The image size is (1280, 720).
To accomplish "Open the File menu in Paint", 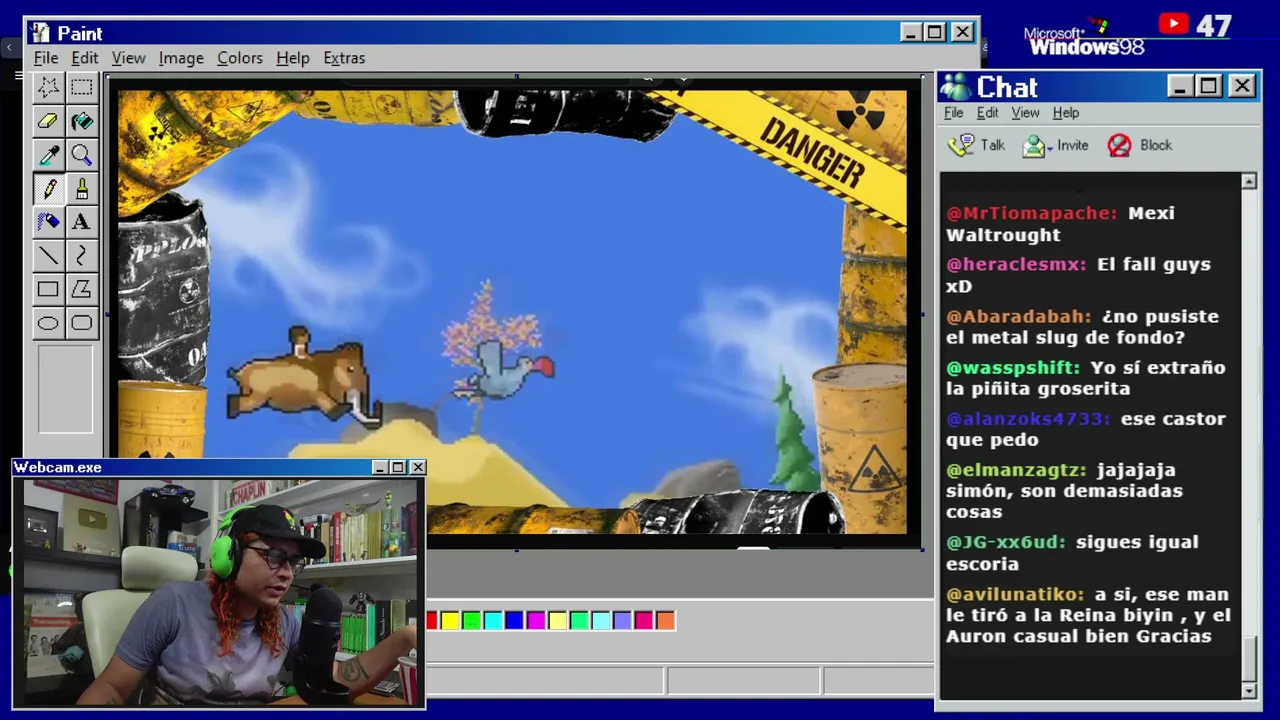I will point(46,58).
